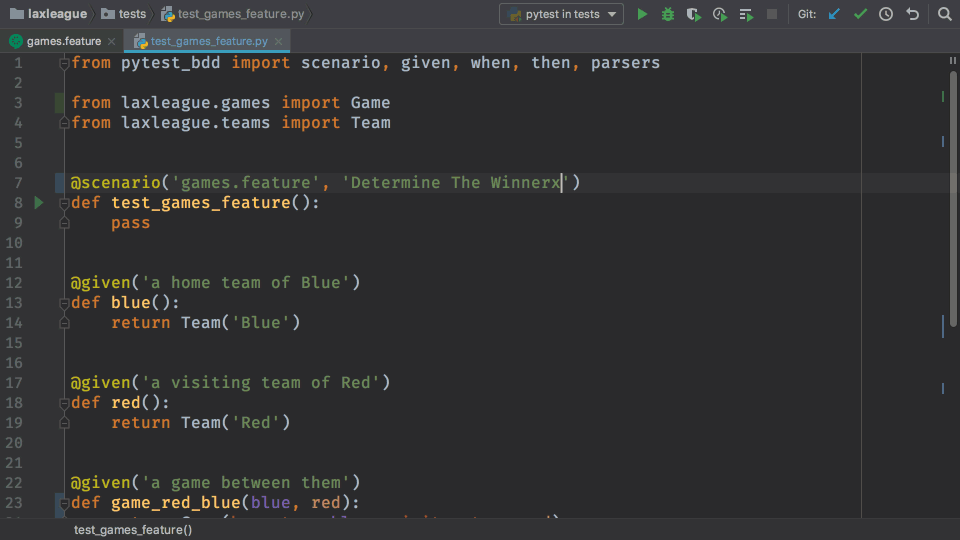Click the stop square button

coord(772,14)
